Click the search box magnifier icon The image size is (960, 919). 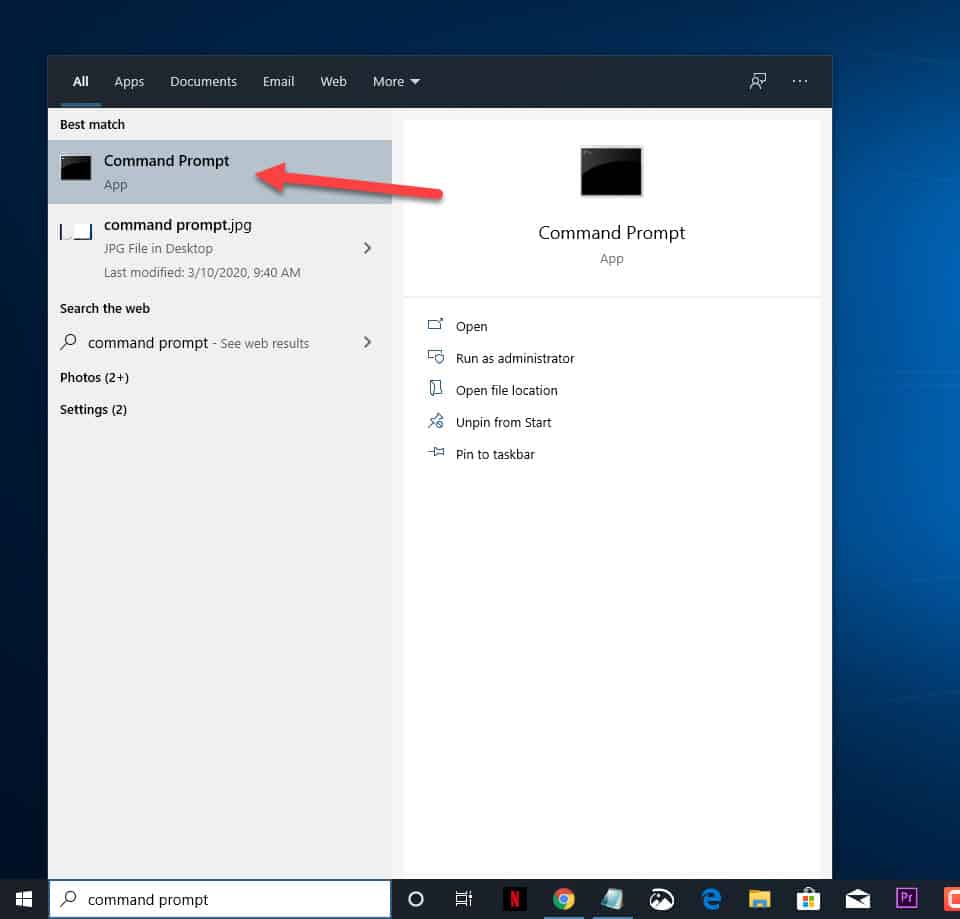(x=69, y=898)
